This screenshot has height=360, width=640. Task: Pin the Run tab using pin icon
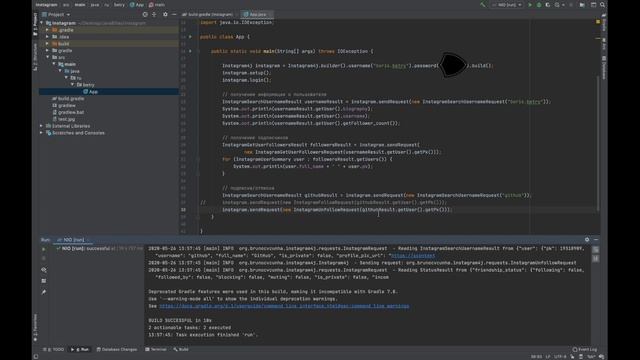(44, 292)
